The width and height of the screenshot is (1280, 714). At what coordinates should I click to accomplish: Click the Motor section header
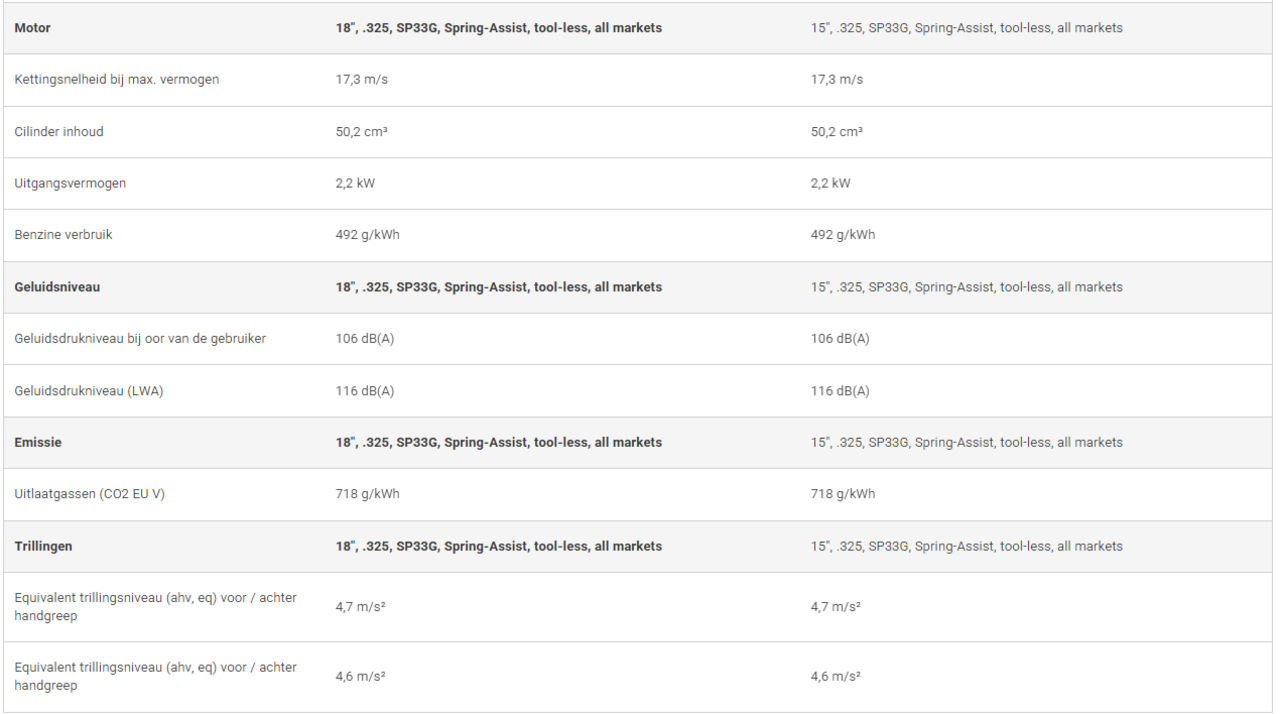(32, 28)
